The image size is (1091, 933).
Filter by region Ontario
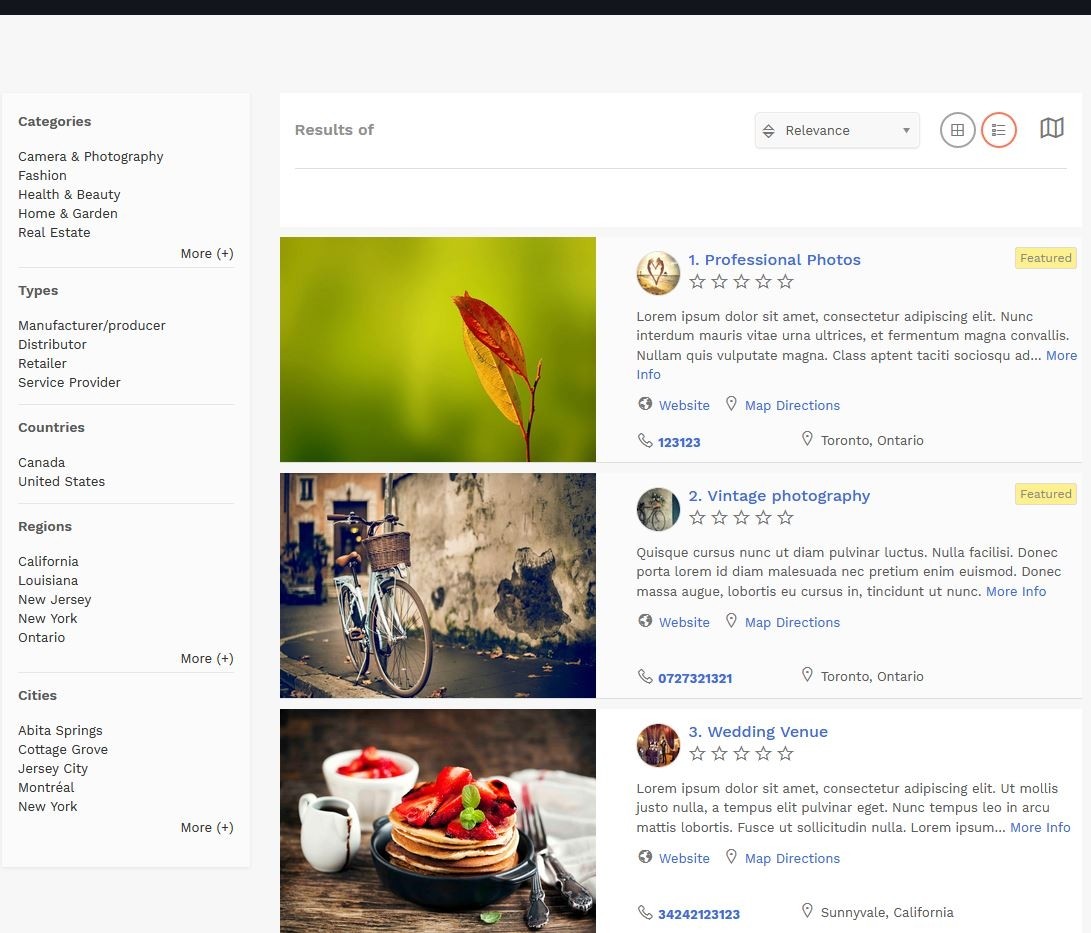[42, 637]
